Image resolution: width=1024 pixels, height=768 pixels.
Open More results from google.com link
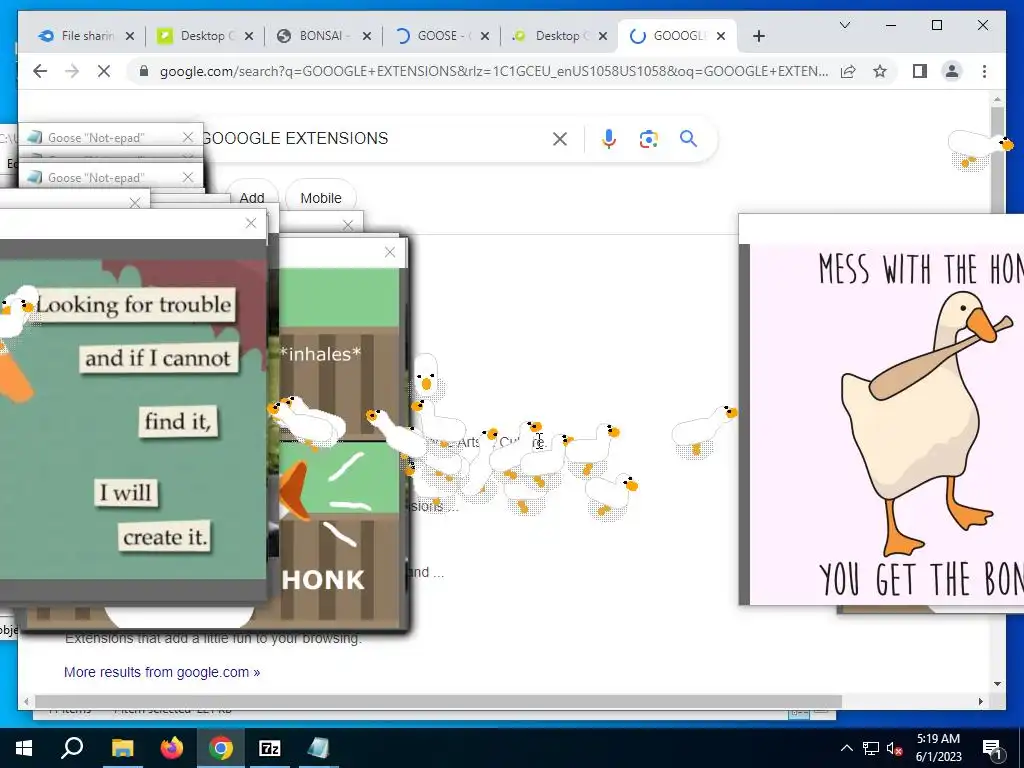point(162,672)
